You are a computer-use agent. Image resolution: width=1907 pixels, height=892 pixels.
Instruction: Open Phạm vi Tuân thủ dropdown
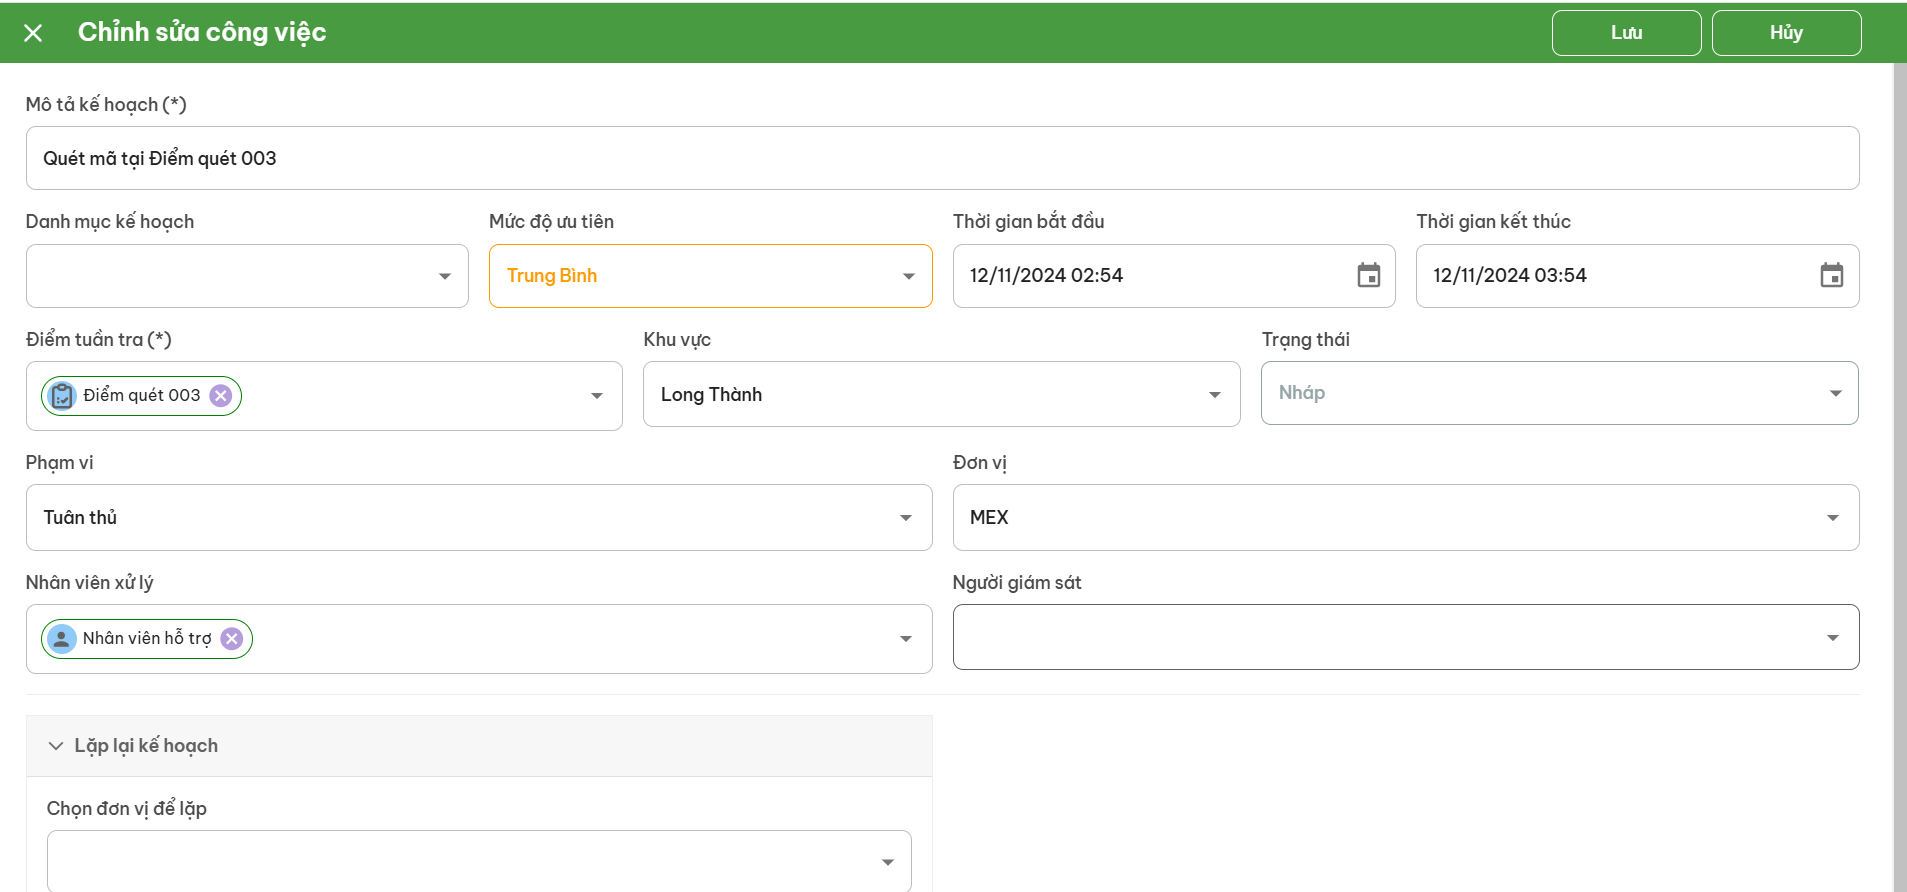pos(479,517)
